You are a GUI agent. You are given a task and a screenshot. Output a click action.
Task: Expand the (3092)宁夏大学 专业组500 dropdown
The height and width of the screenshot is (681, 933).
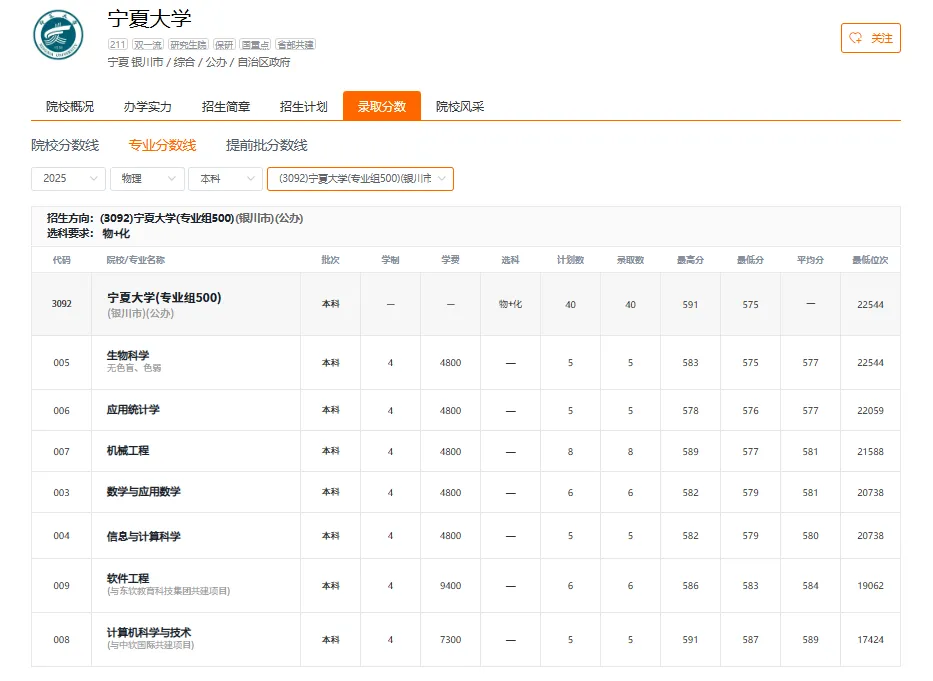360,179
